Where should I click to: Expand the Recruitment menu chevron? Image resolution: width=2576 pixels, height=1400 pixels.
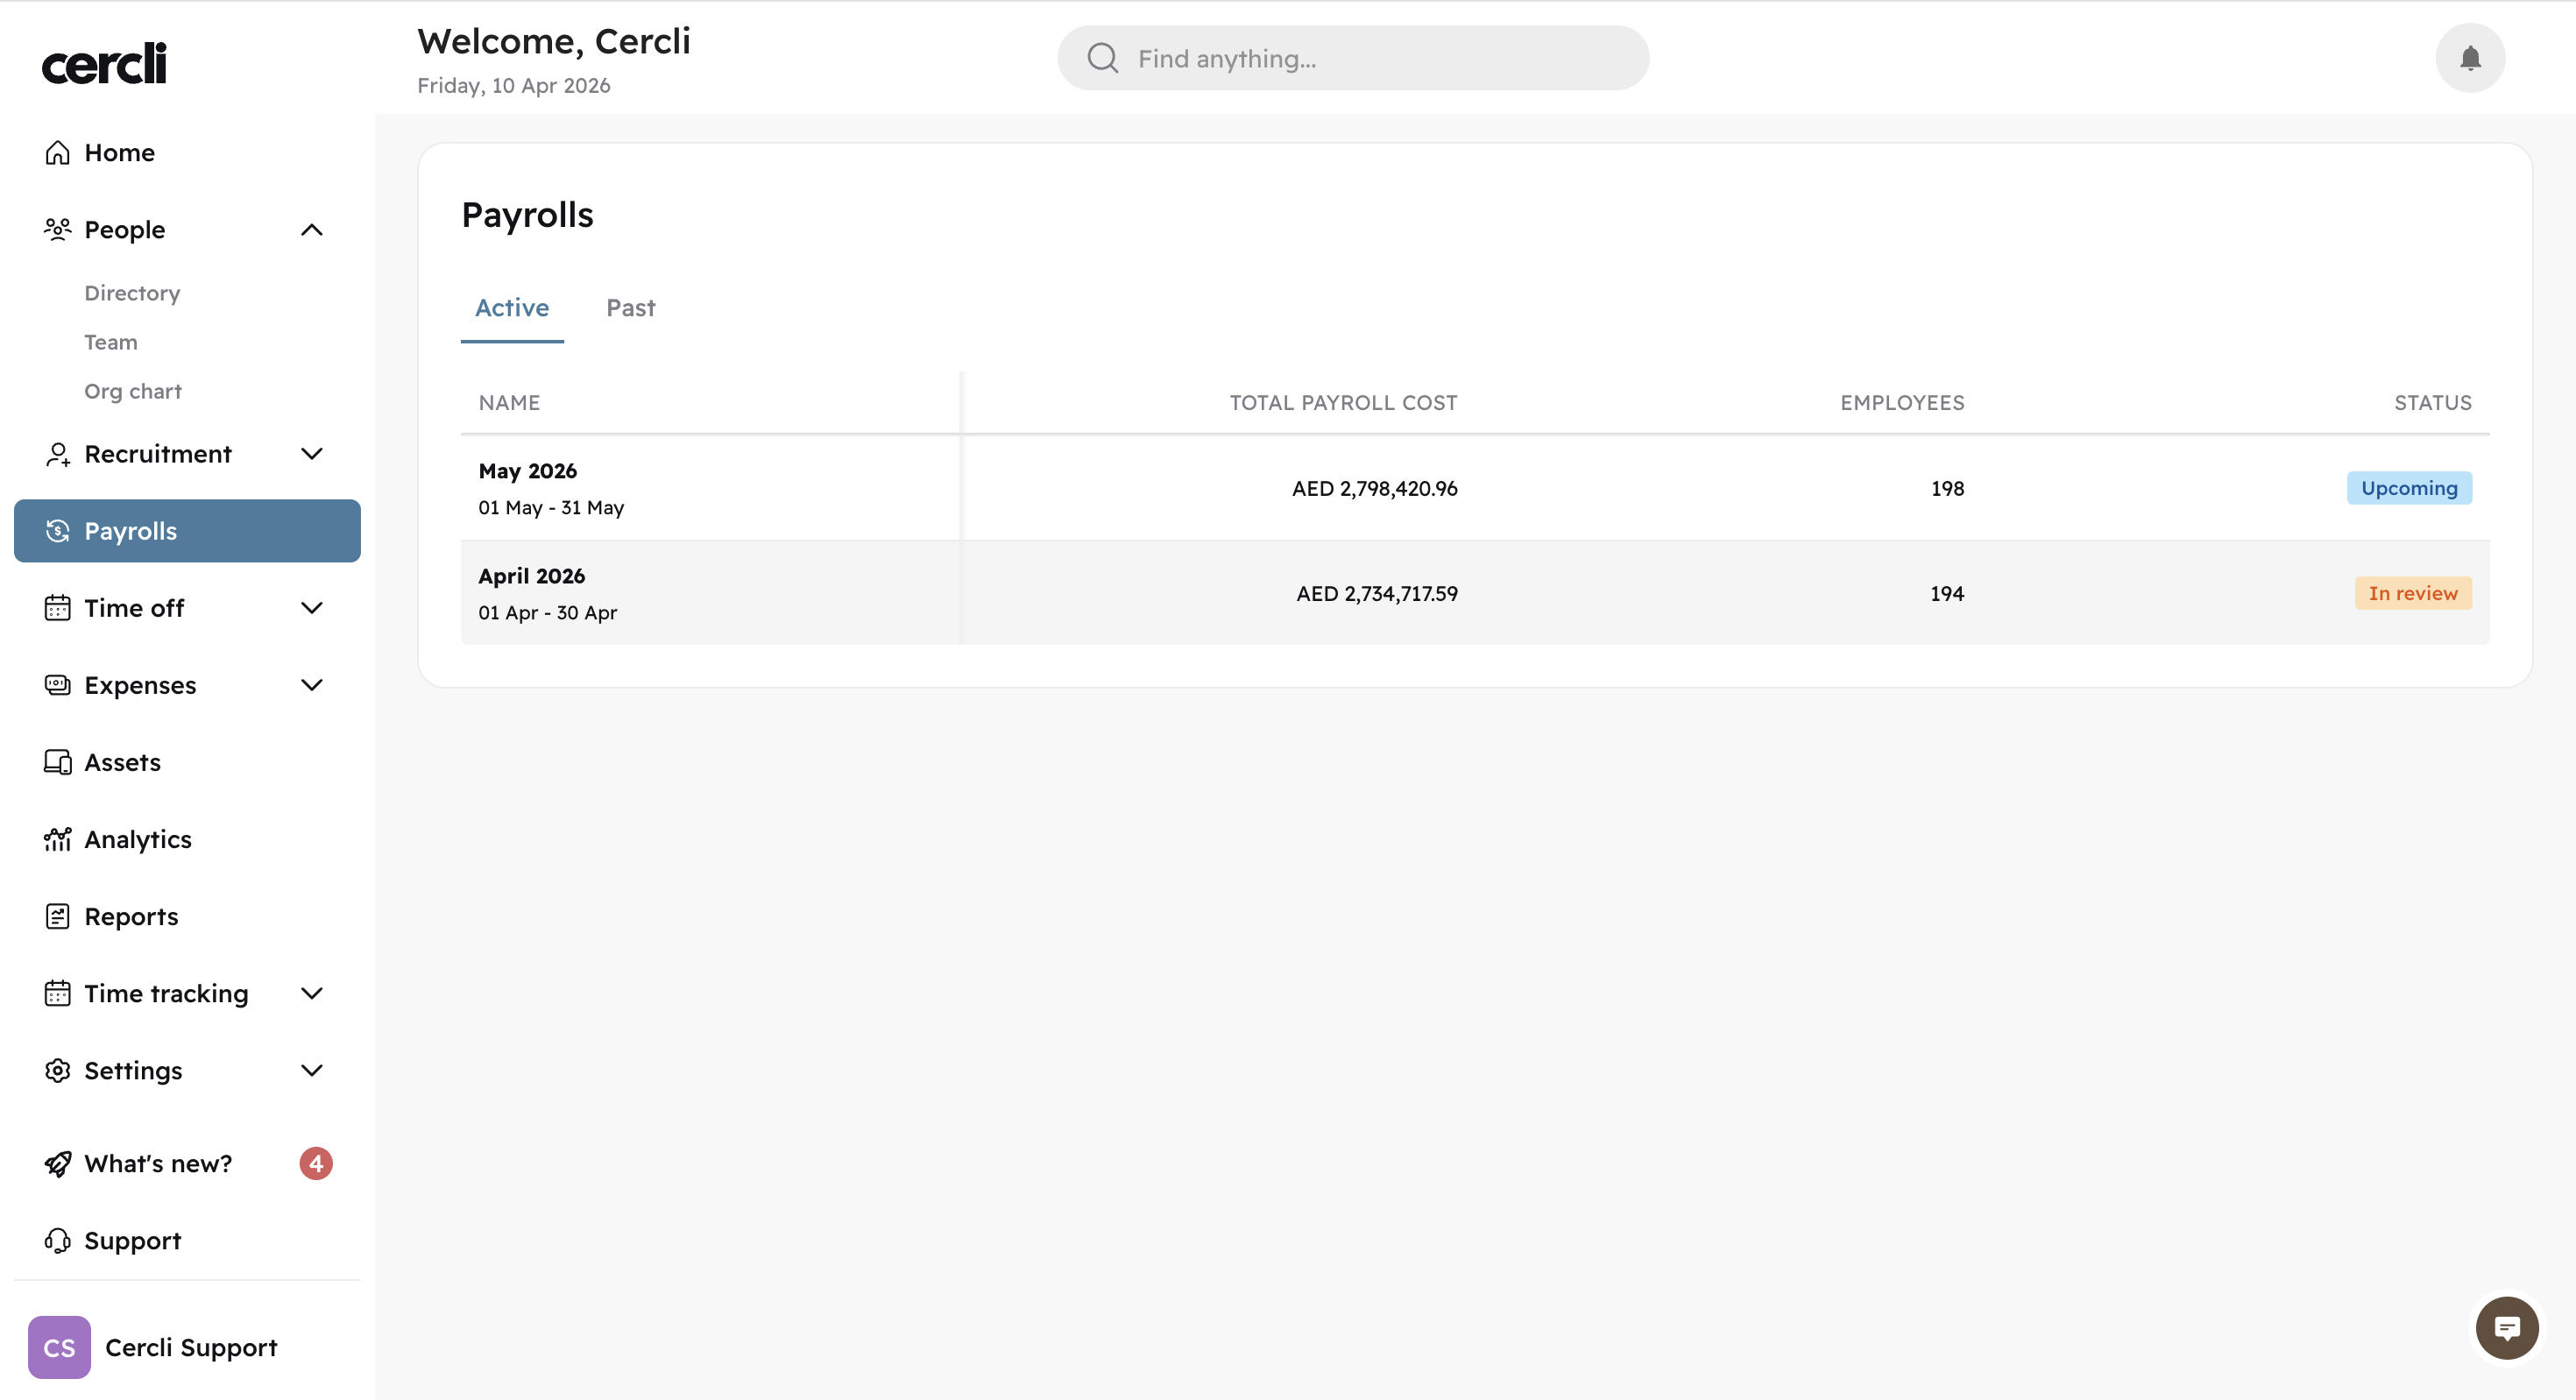[x=312, y=454]
